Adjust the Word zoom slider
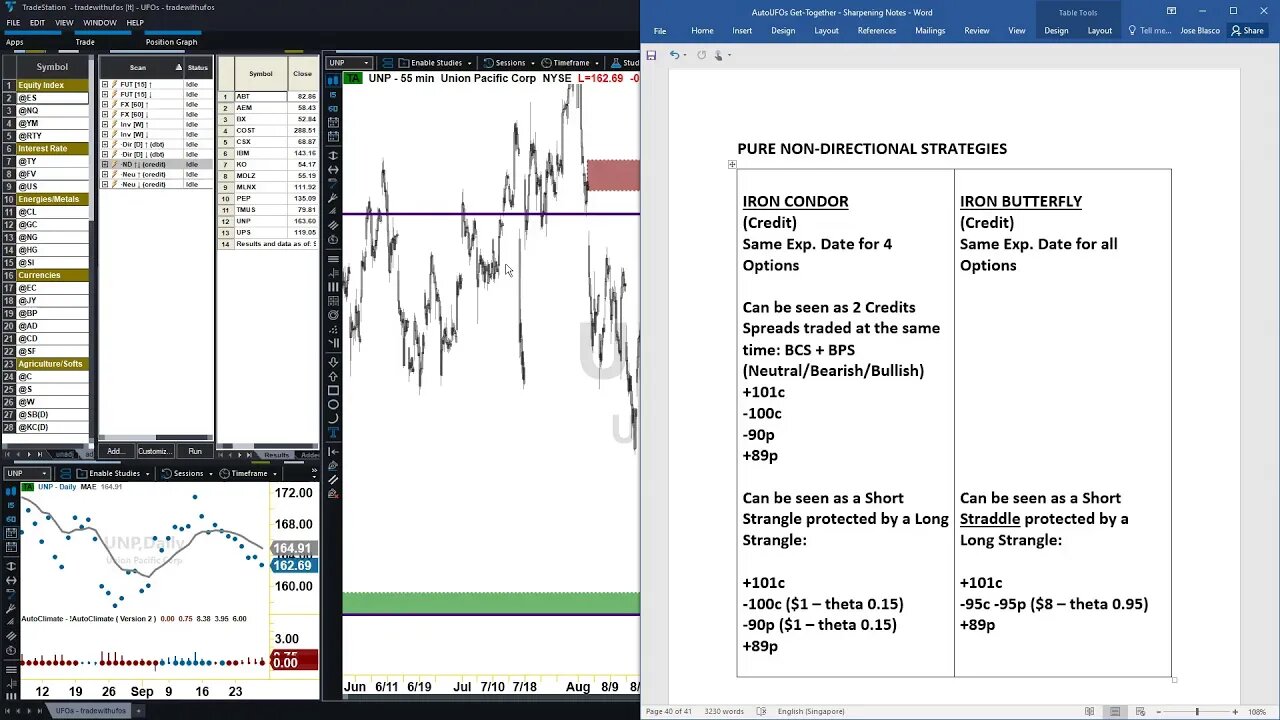Screen dimensions: 1280x720 pyautogui.click(x=1197, y=711)
